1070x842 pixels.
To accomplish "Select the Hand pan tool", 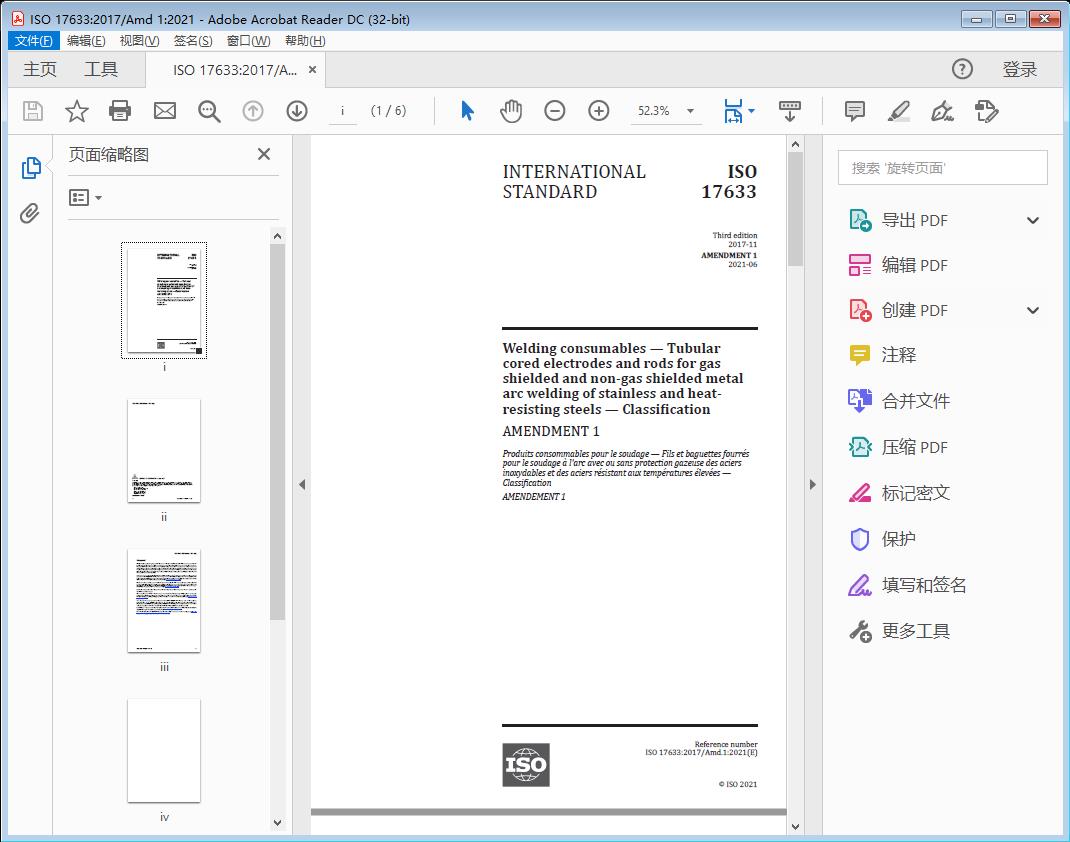I will [511, 111].
